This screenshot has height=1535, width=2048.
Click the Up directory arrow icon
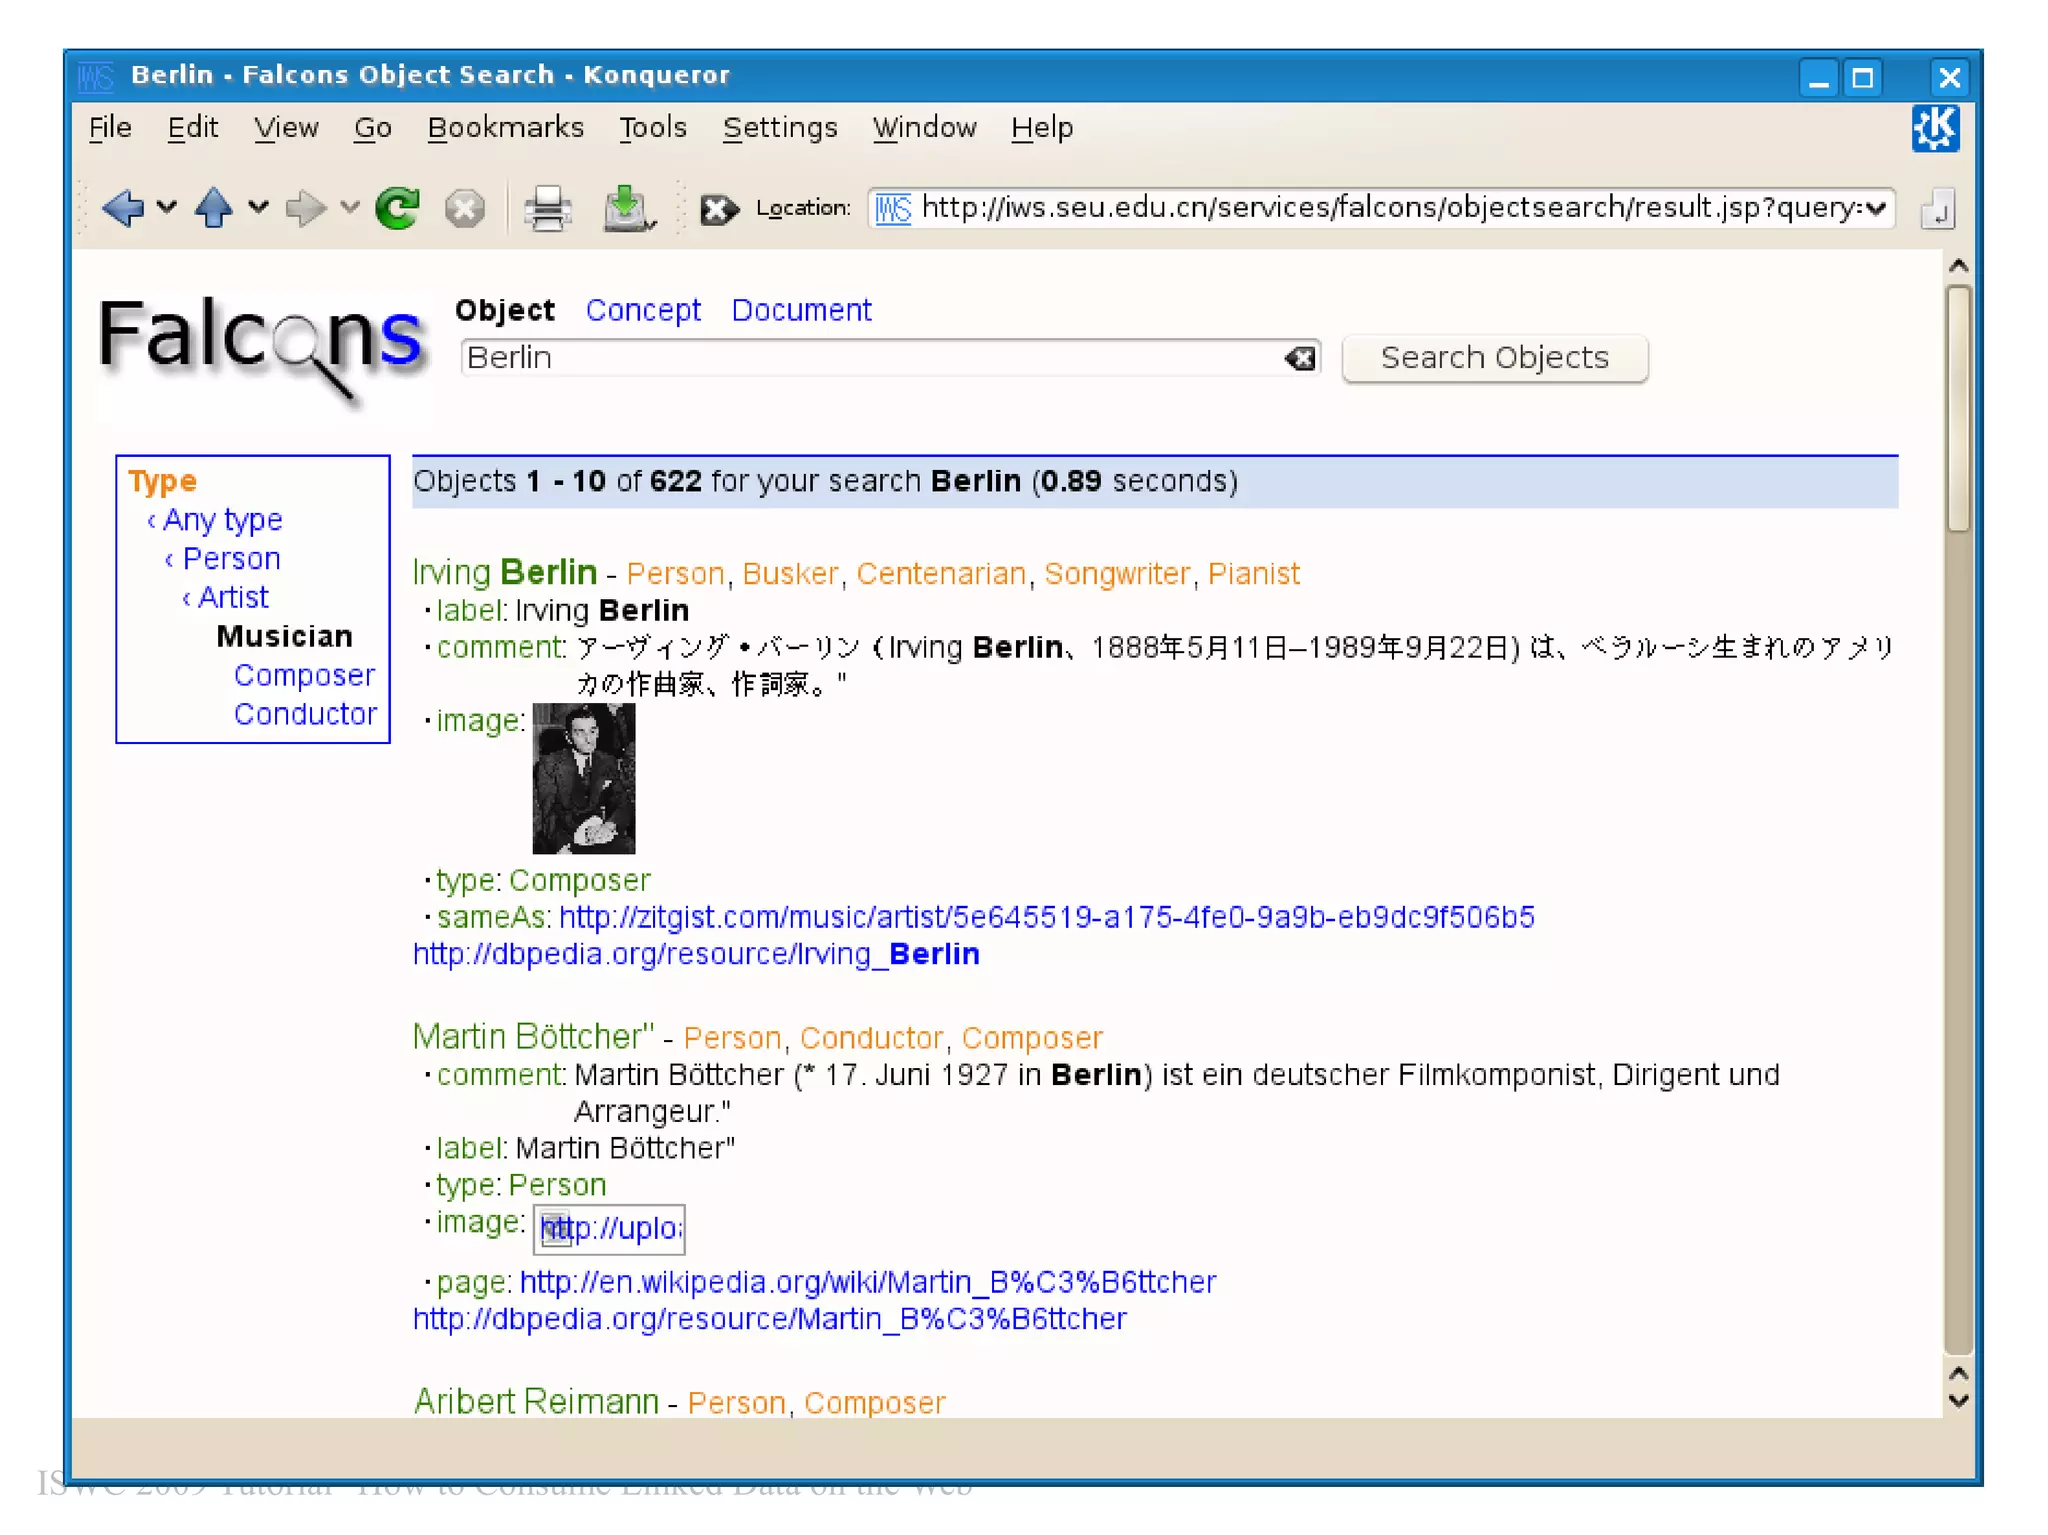[x=213, y=208]
